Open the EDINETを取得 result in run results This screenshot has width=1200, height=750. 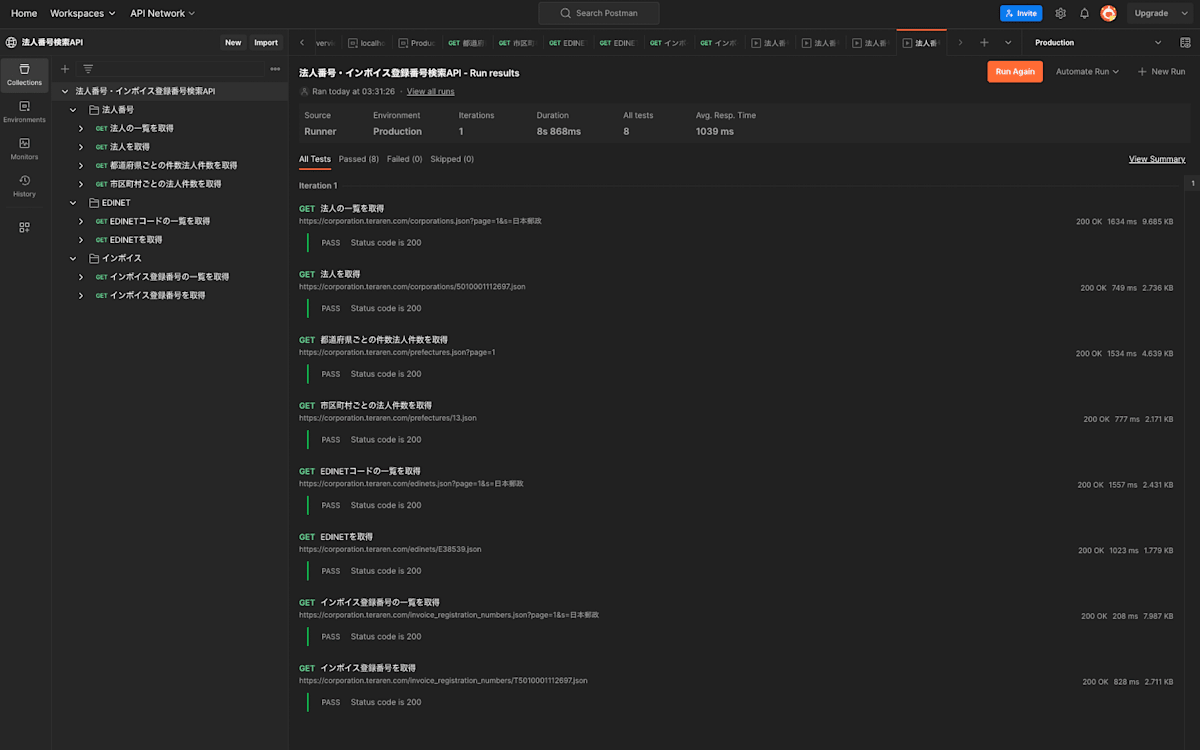click(346, 537)
